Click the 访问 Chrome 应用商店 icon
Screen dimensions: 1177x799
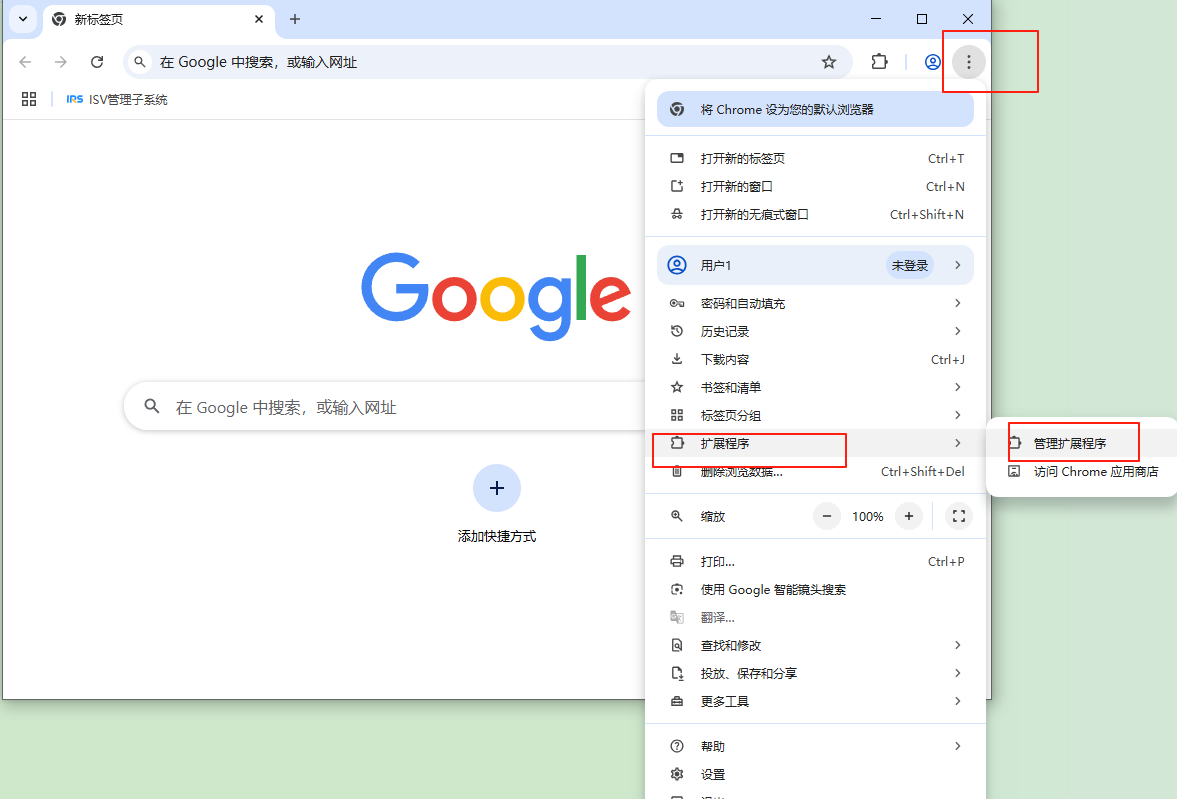(x=1014, y=472)
